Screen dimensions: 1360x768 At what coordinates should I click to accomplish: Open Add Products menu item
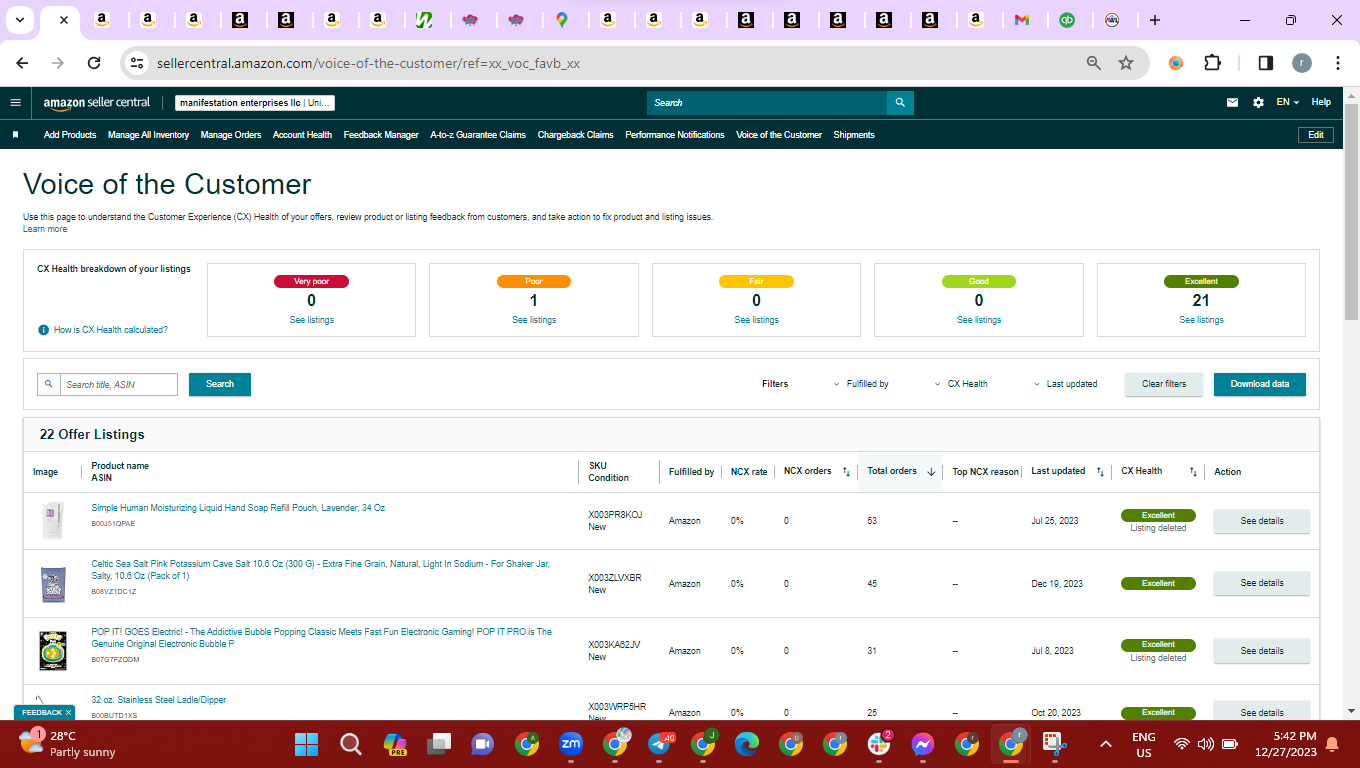click(x=70, y=135)
